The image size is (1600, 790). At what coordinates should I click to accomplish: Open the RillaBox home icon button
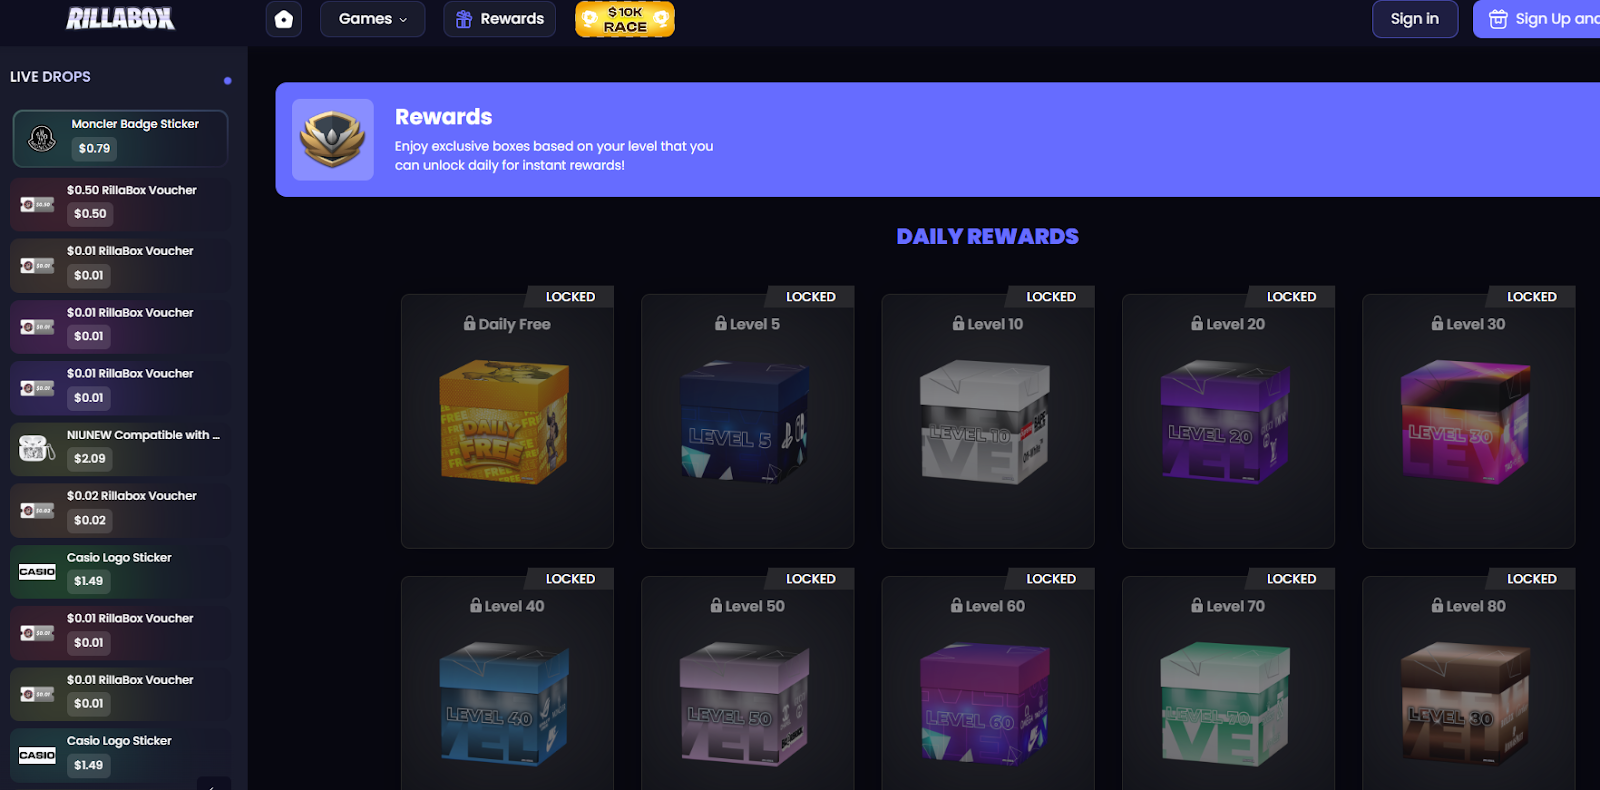(284, 19)
